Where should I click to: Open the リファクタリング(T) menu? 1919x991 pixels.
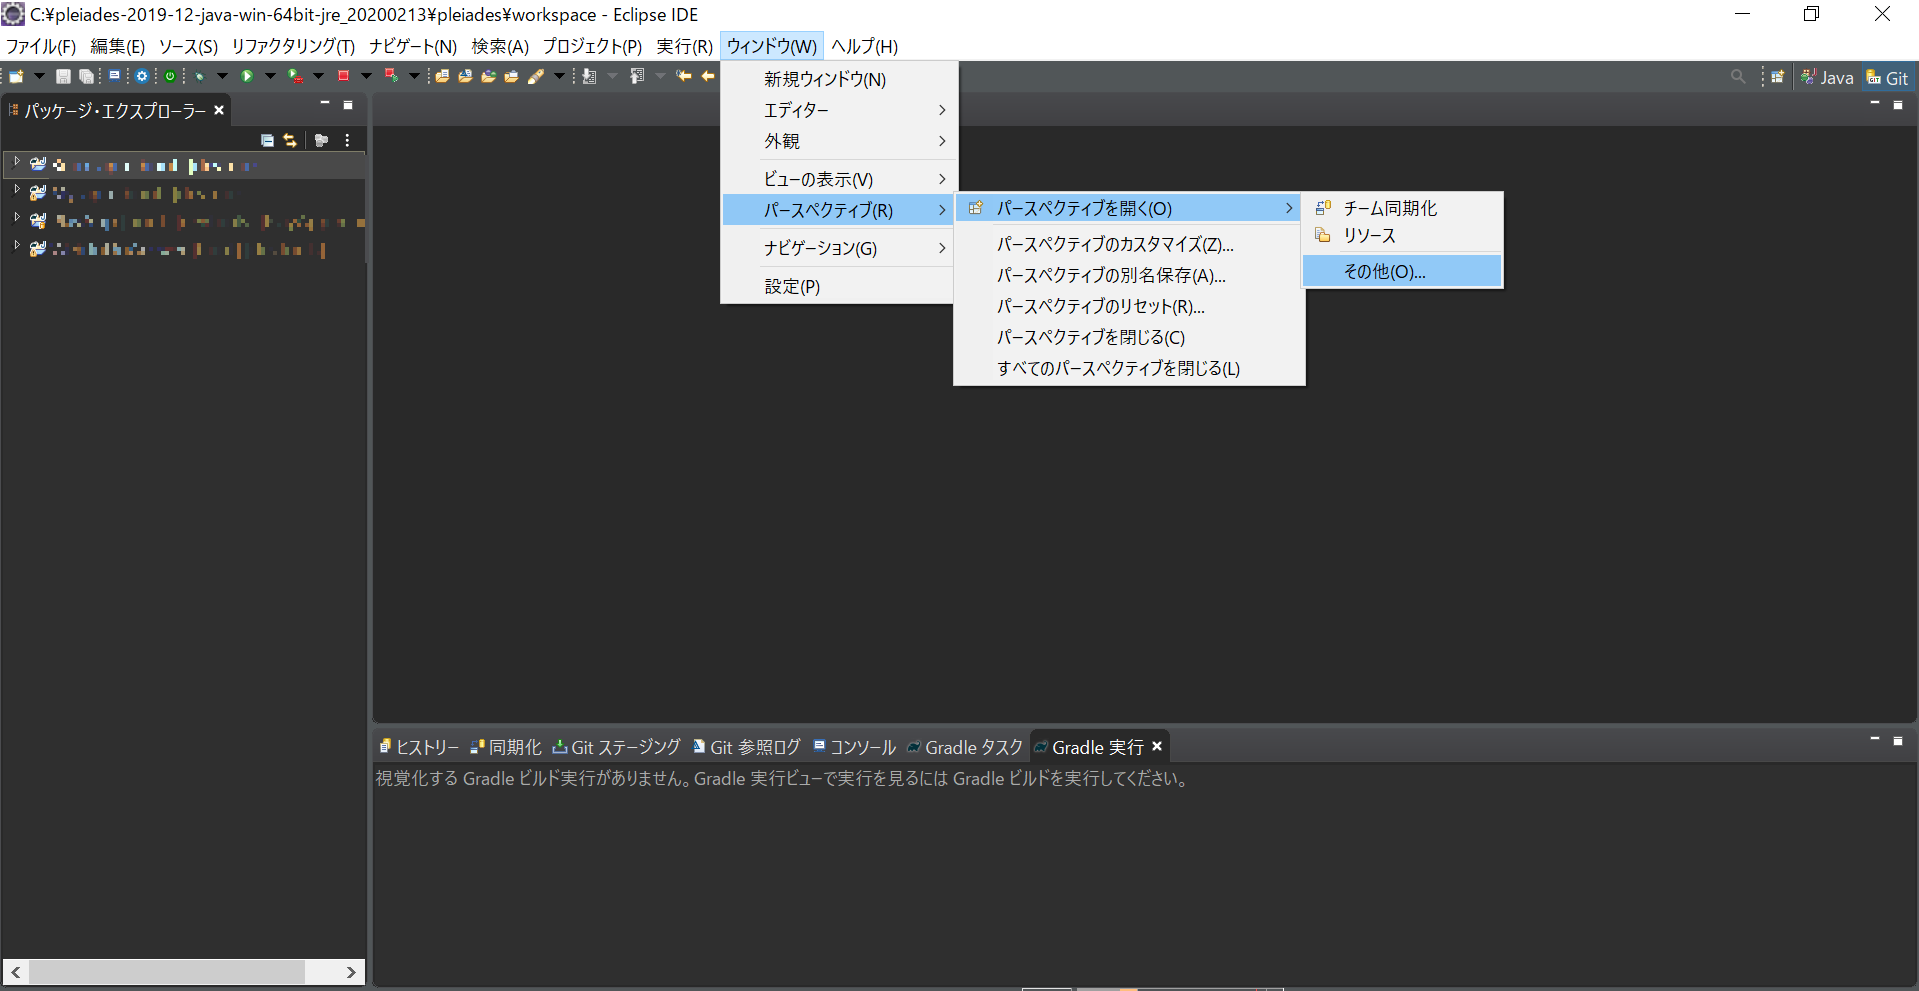pos(293,46)
